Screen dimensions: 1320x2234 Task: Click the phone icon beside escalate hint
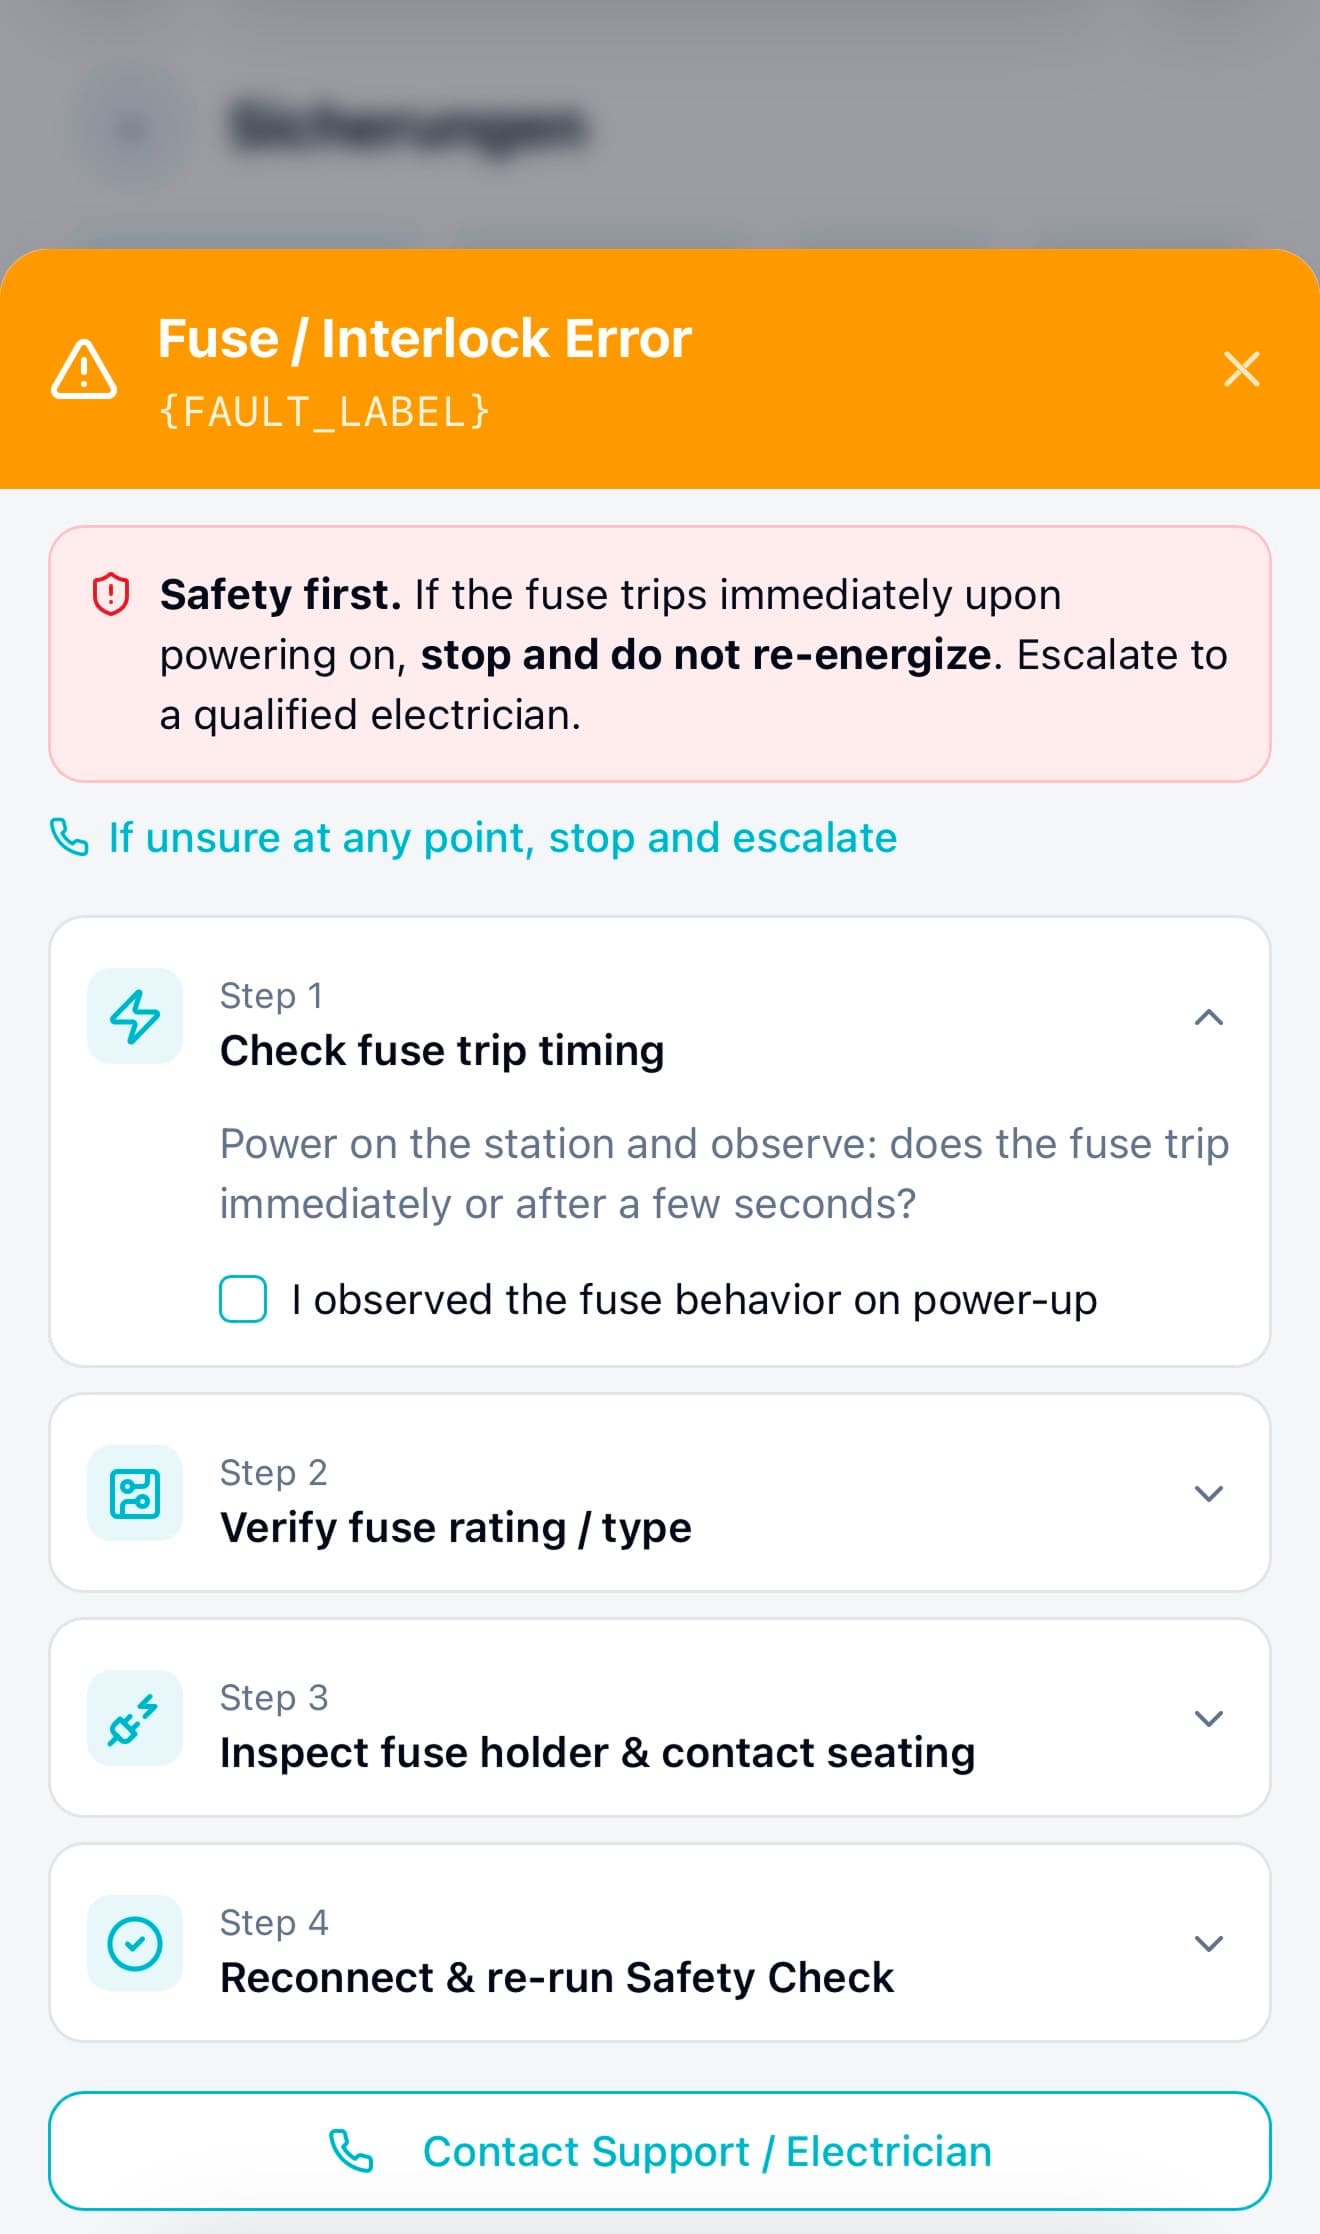point(70,837)
